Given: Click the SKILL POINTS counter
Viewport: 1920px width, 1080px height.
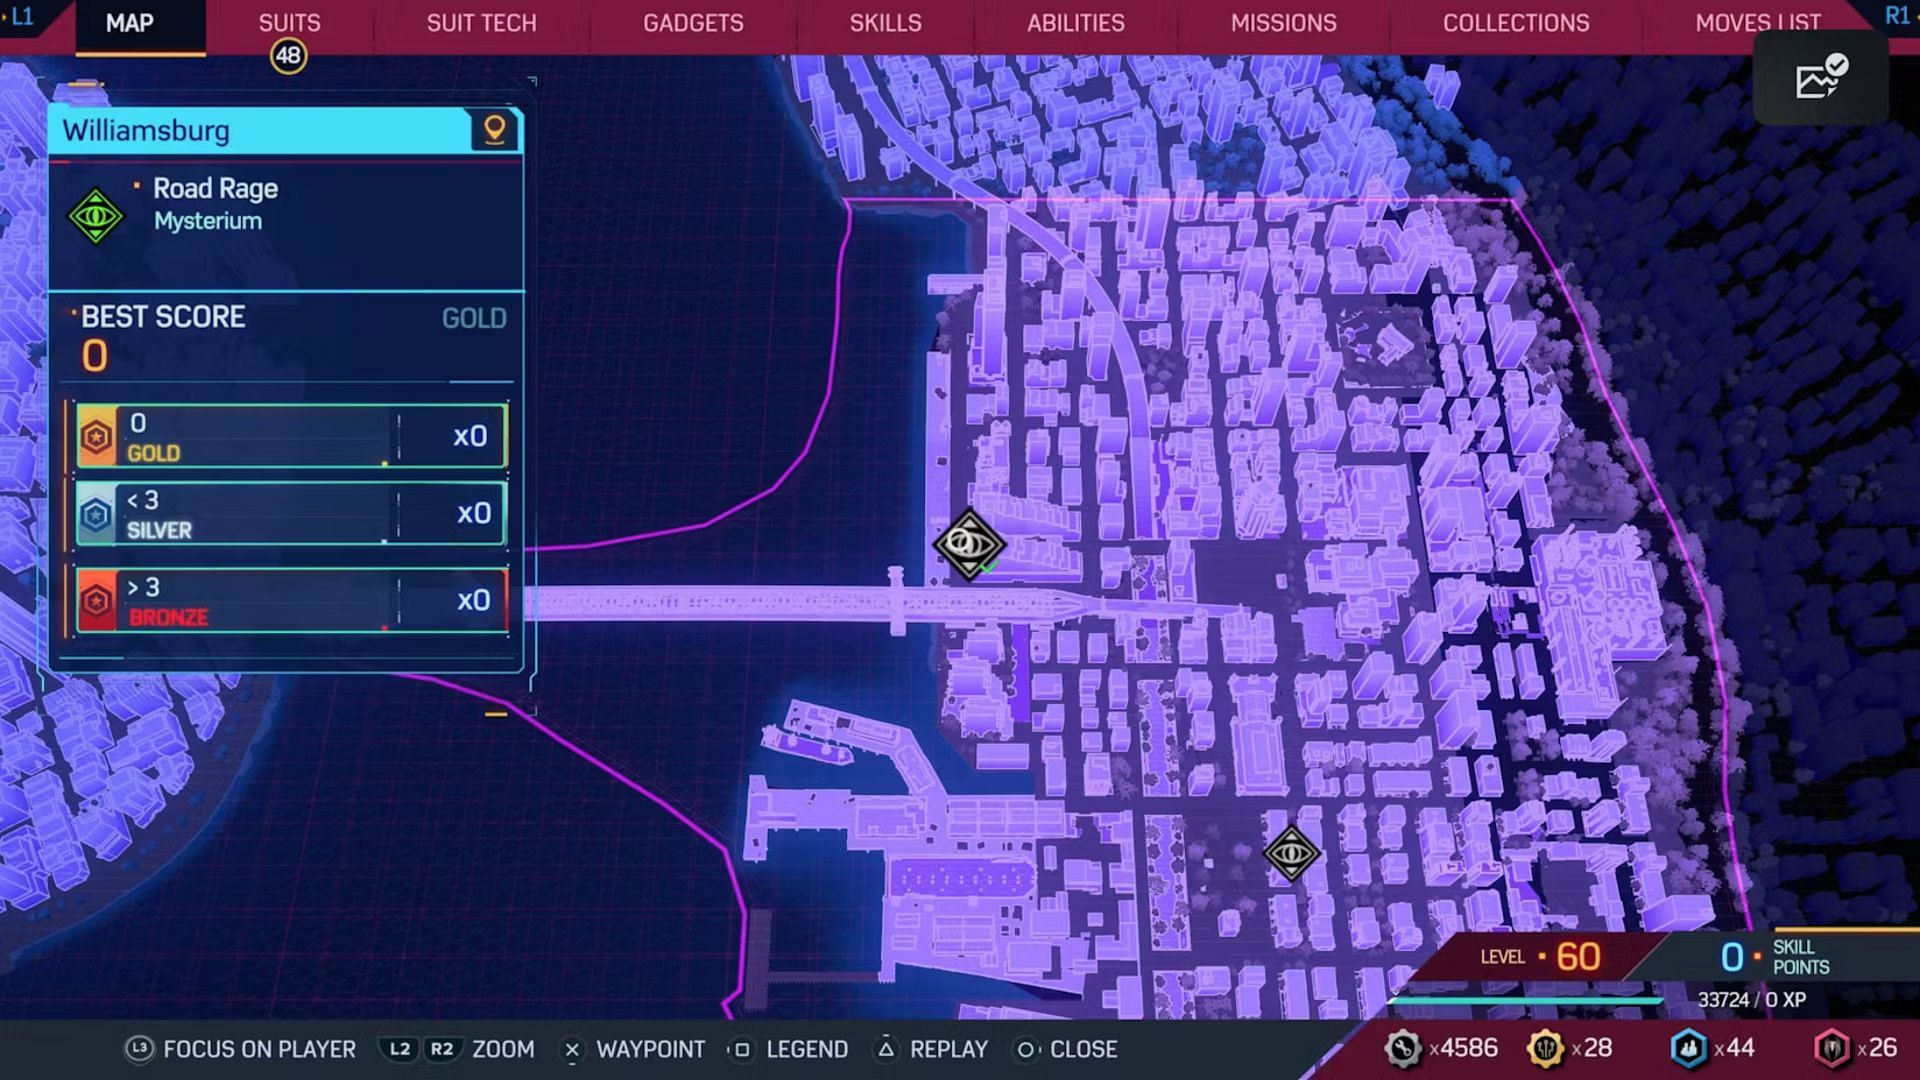Looking at the screenshot, I should pos(1775,957).
